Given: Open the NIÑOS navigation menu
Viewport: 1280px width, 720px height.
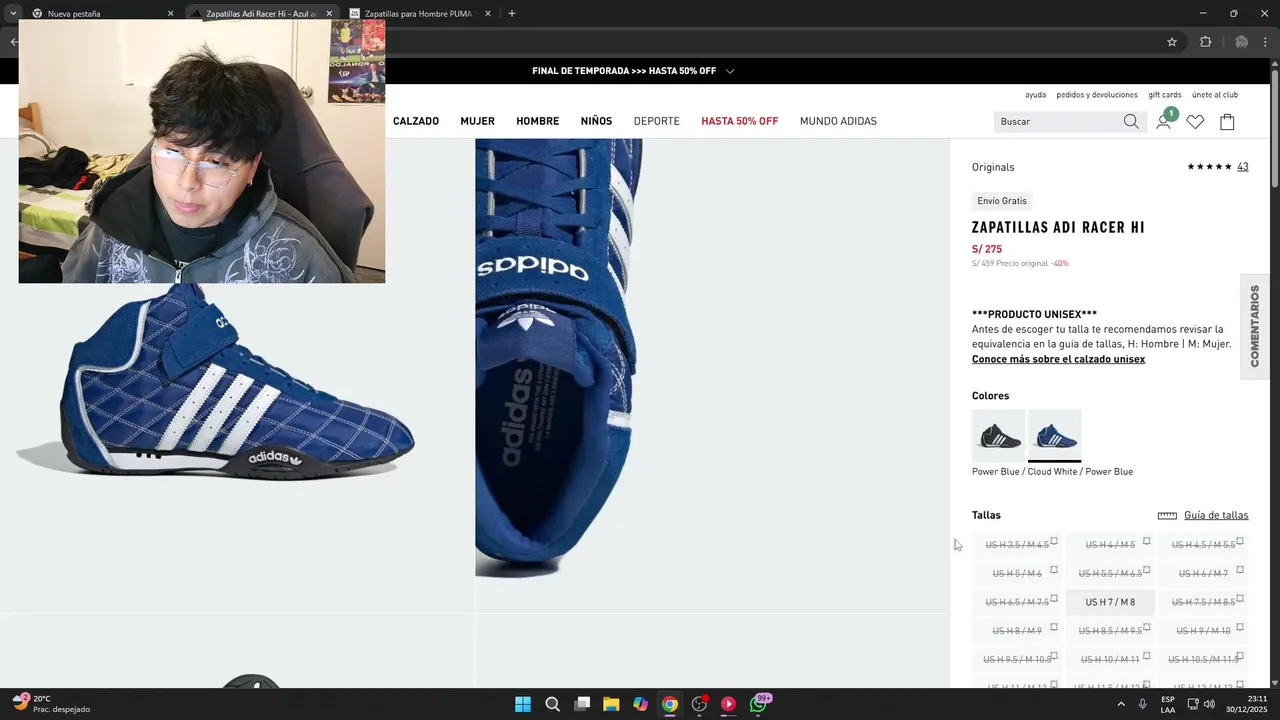Looking at the screenshot, I should tap(596, 121).
